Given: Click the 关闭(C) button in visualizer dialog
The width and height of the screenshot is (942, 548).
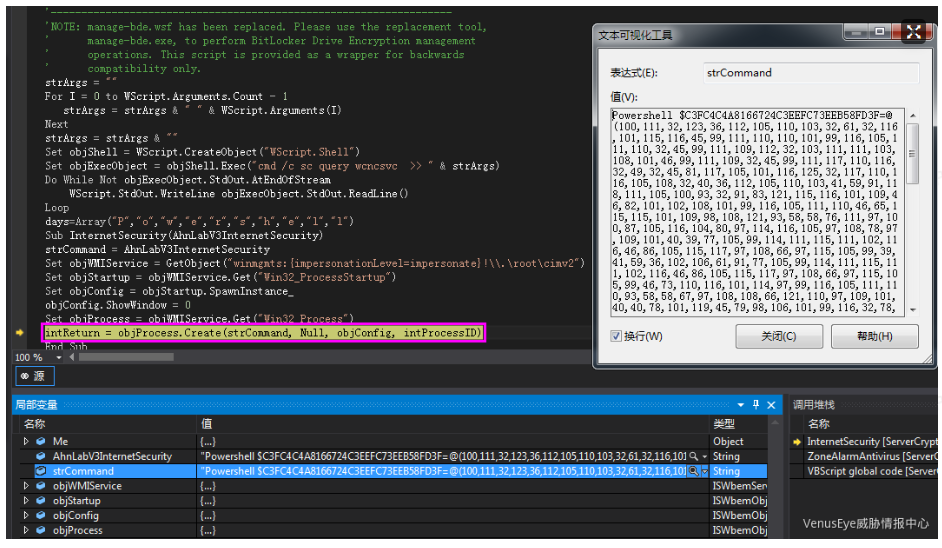Looking at the screenshot, I should point(779,336).
